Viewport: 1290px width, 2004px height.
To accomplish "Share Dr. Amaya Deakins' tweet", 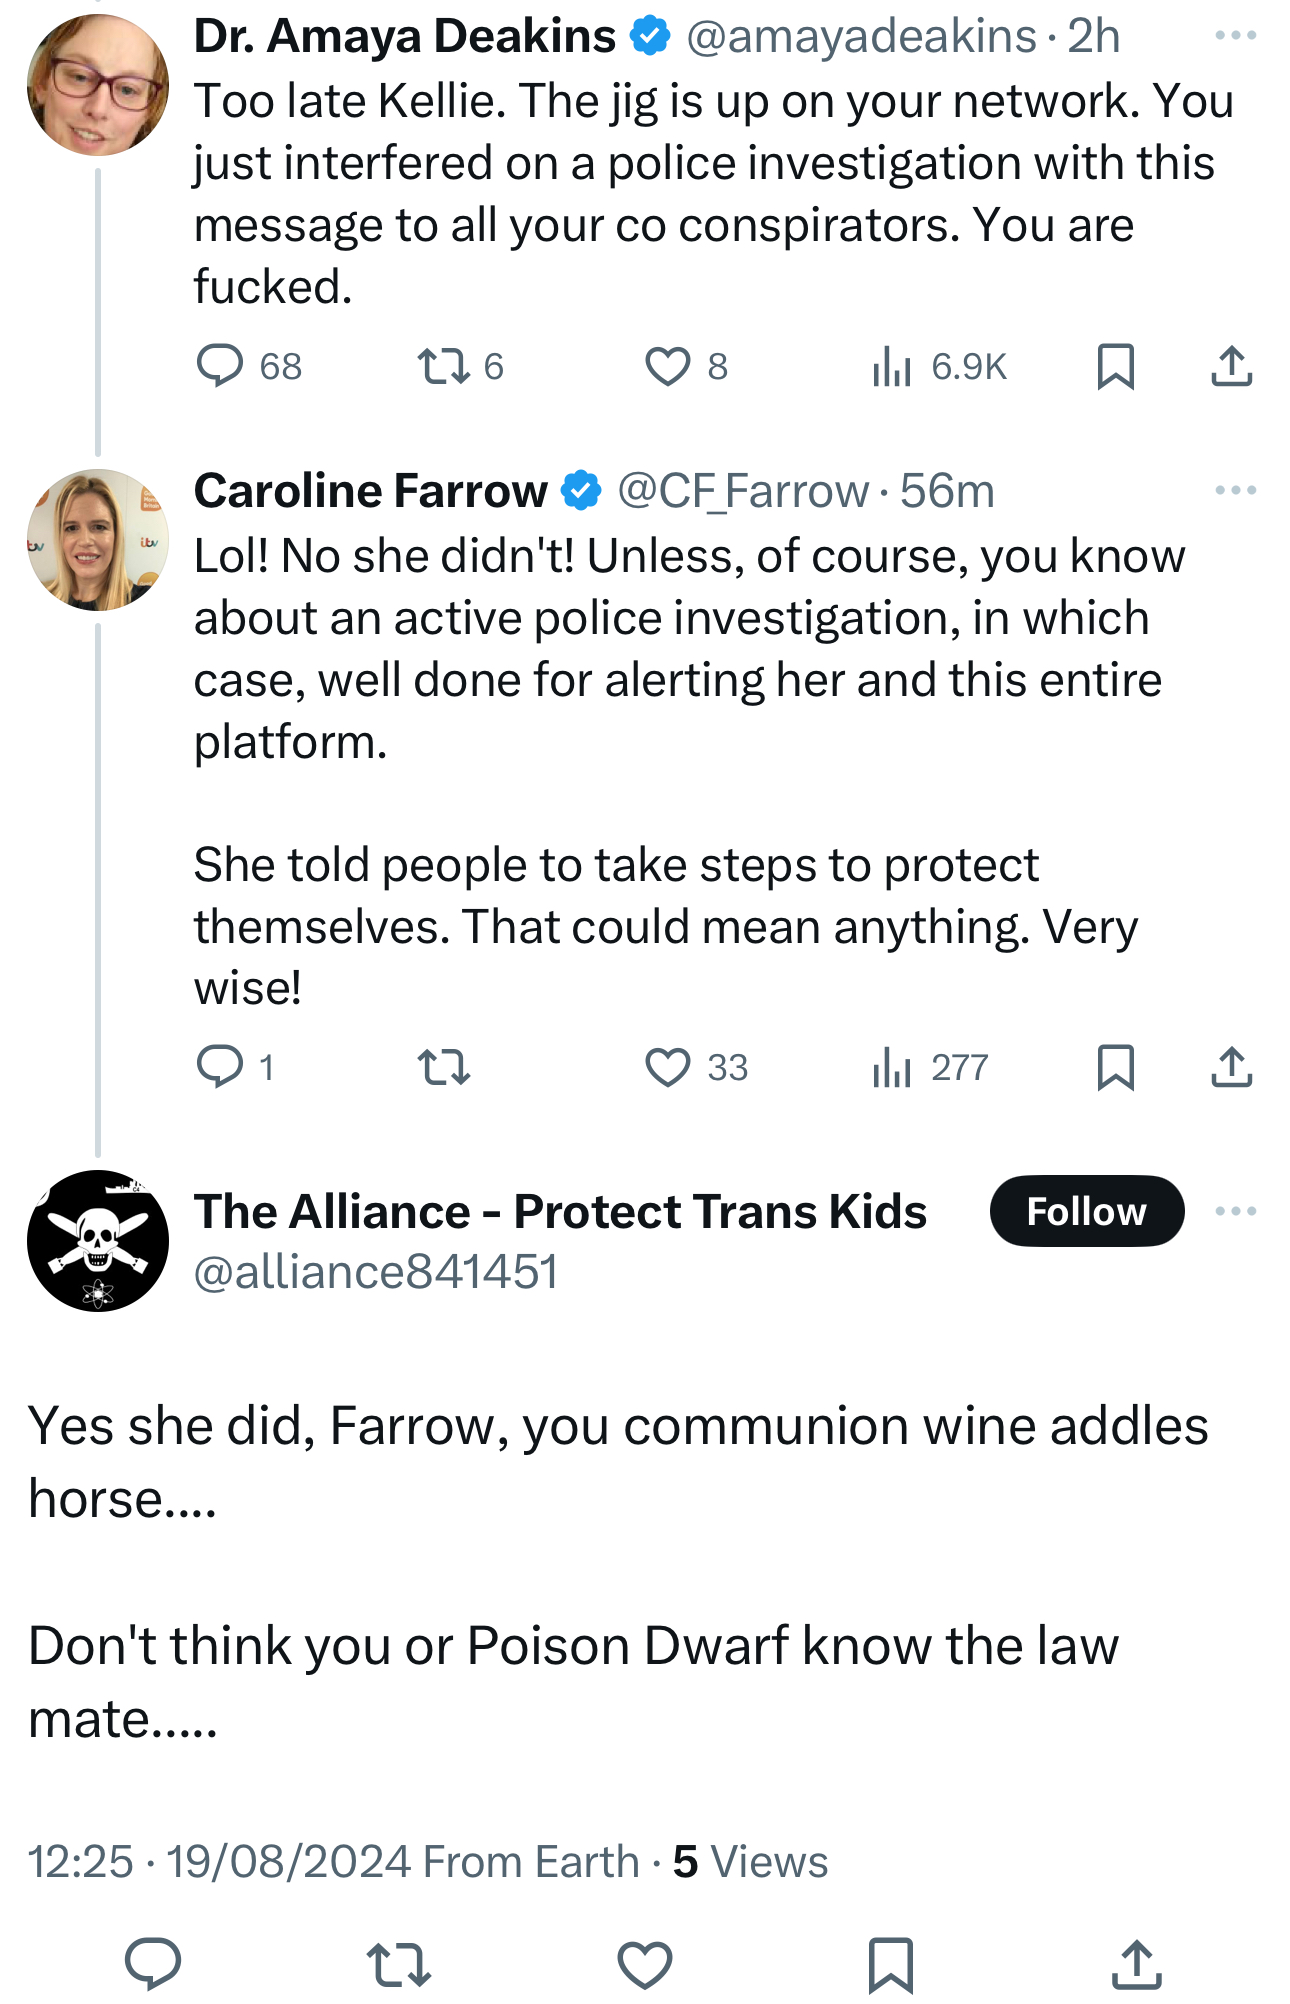I will 1231,366.
